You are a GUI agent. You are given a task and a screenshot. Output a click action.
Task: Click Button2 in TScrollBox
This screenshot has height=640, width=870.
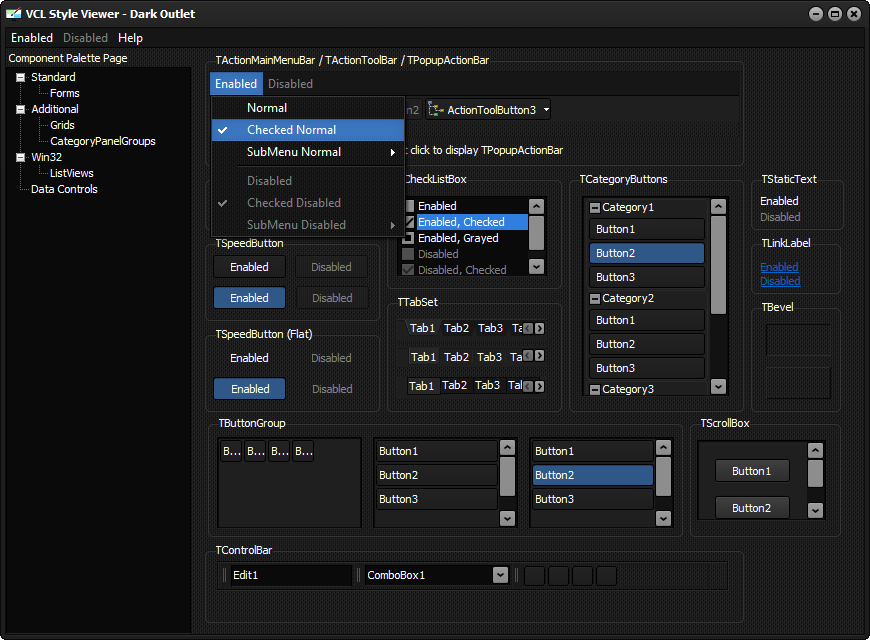pos(752,508)
